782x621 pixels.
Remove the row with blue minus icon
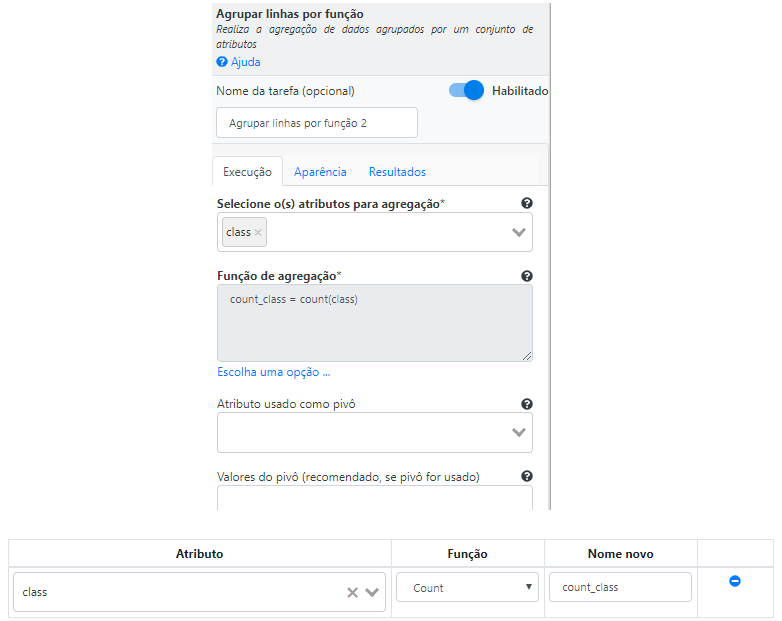pyautogui.click(x=735, y=581)
